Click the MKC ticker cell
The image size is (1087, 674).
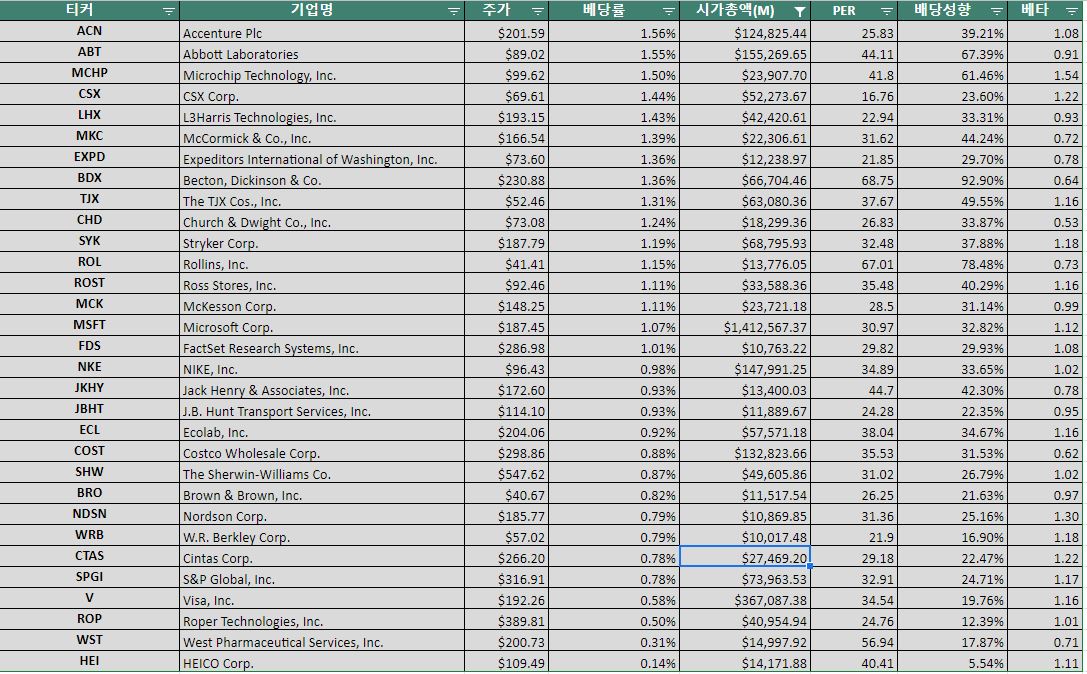coord(89,136)
